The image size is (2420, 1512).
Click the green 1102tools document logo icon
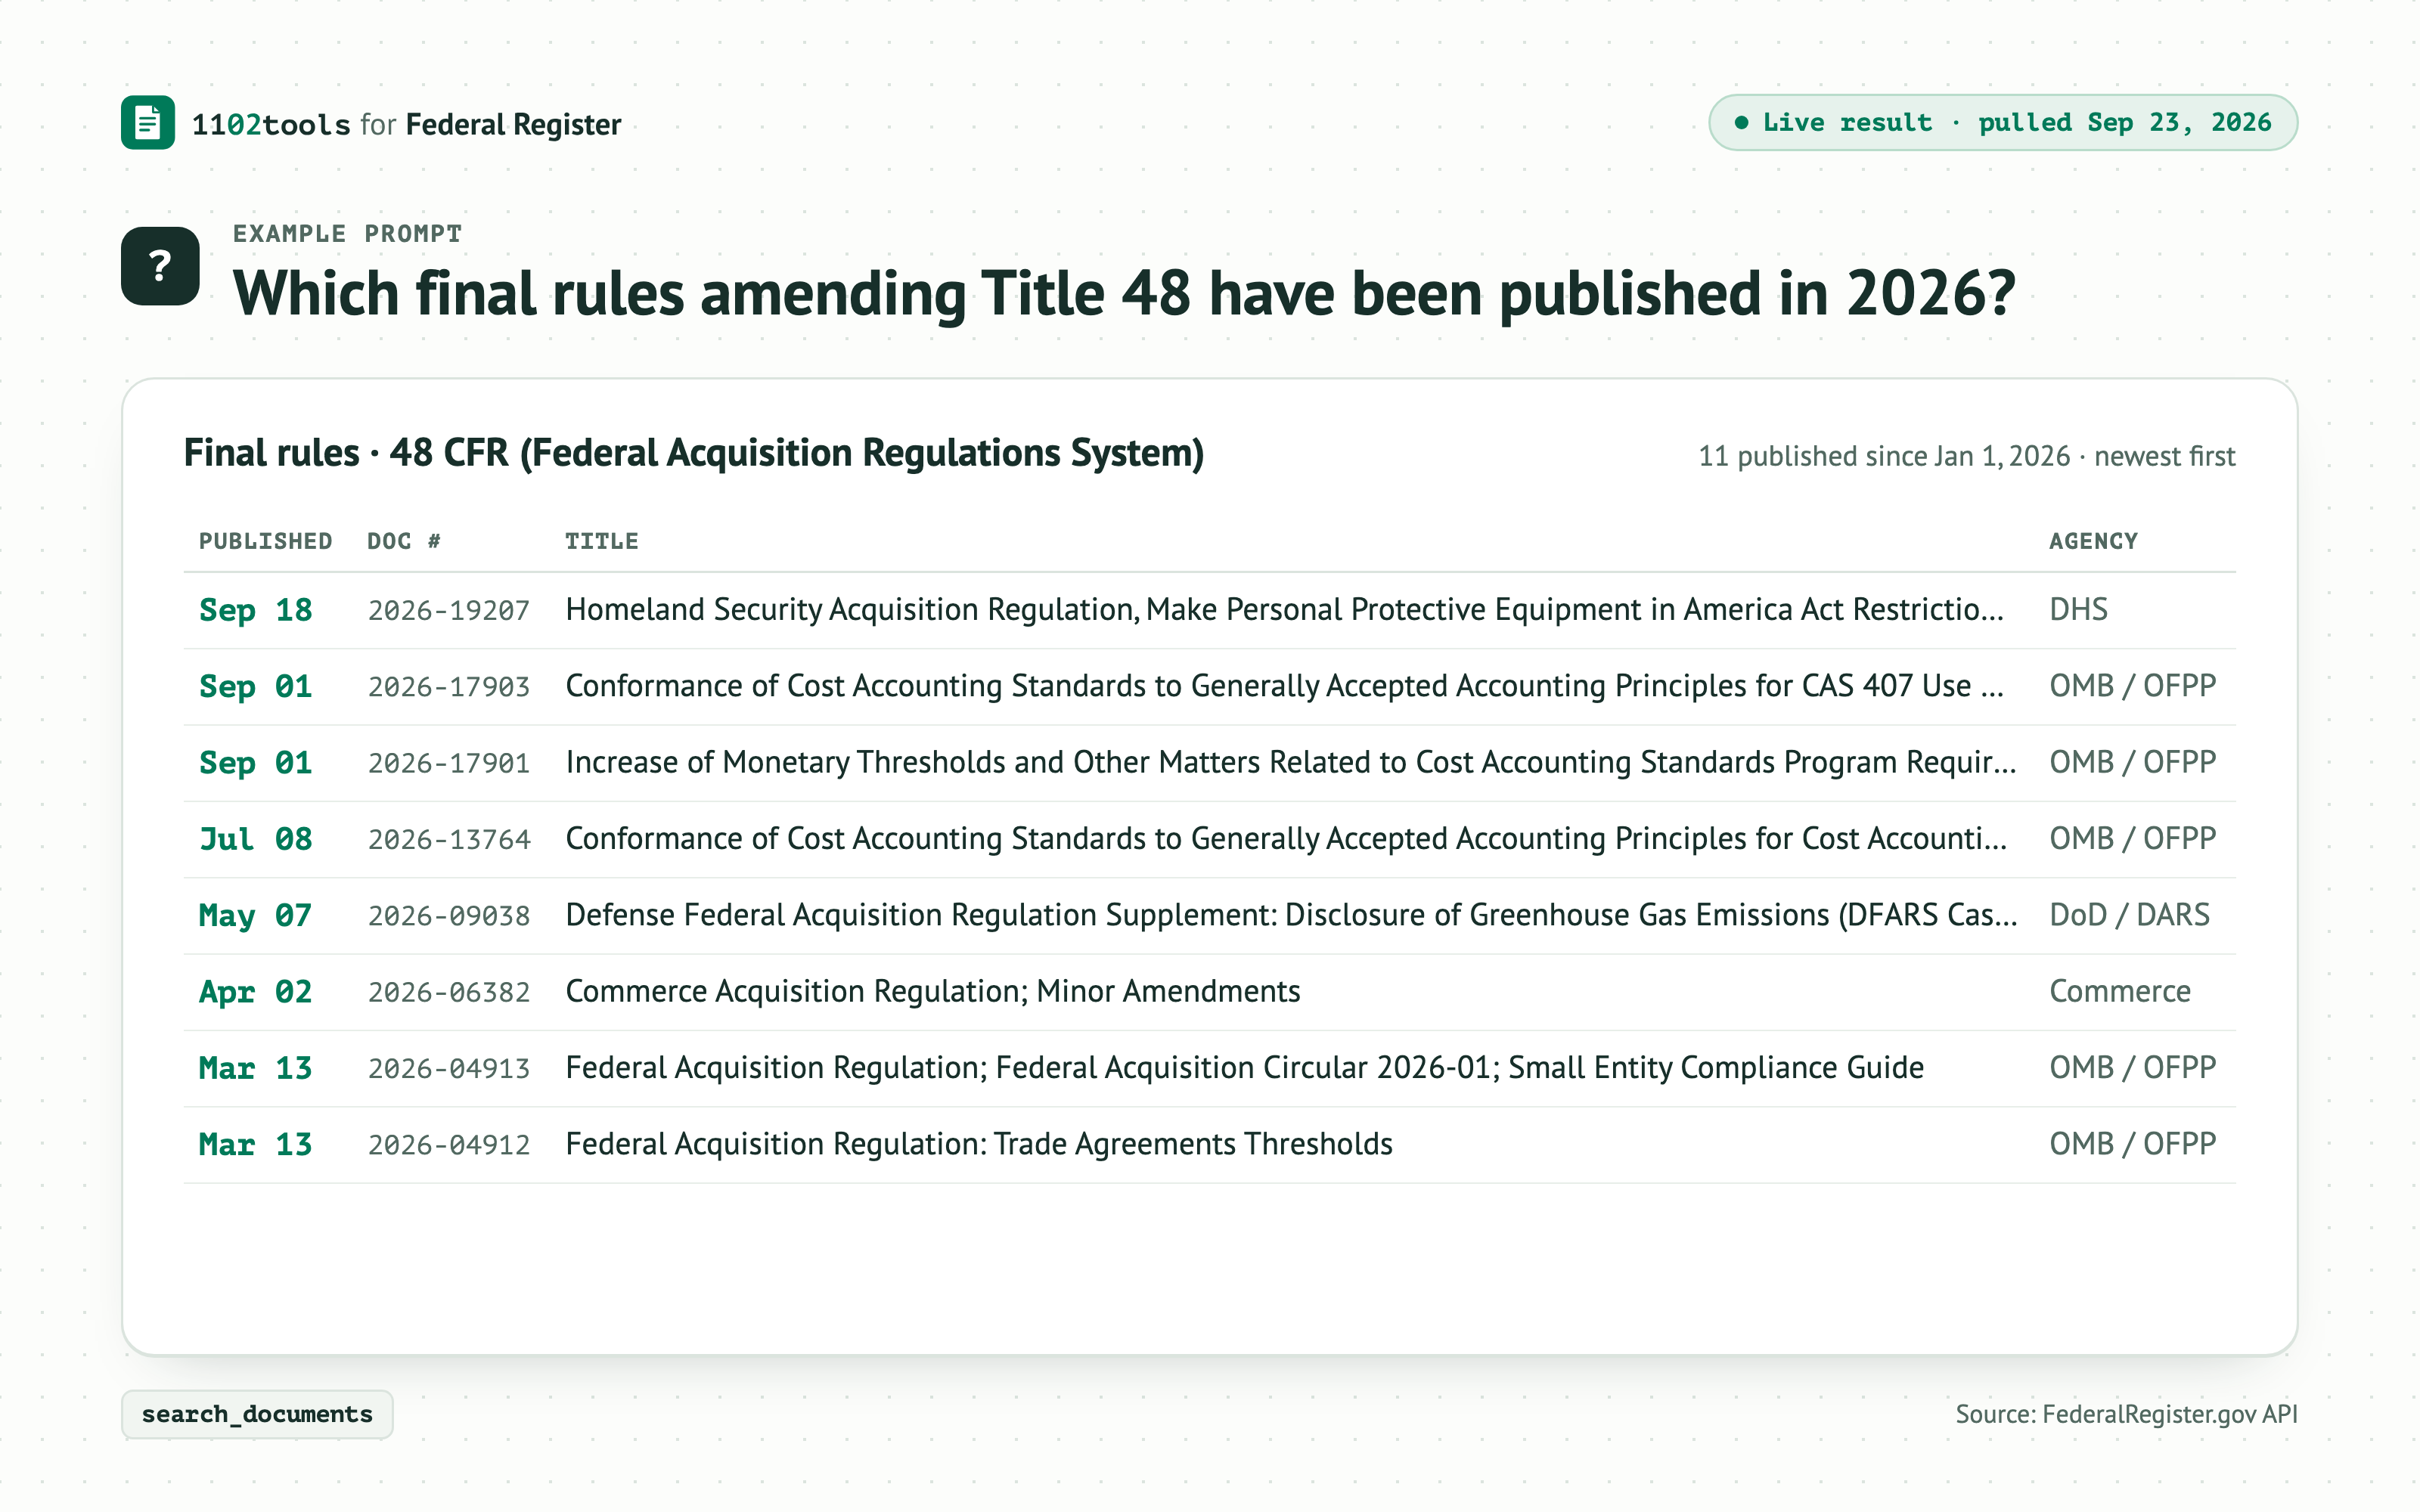pos(148,123)
